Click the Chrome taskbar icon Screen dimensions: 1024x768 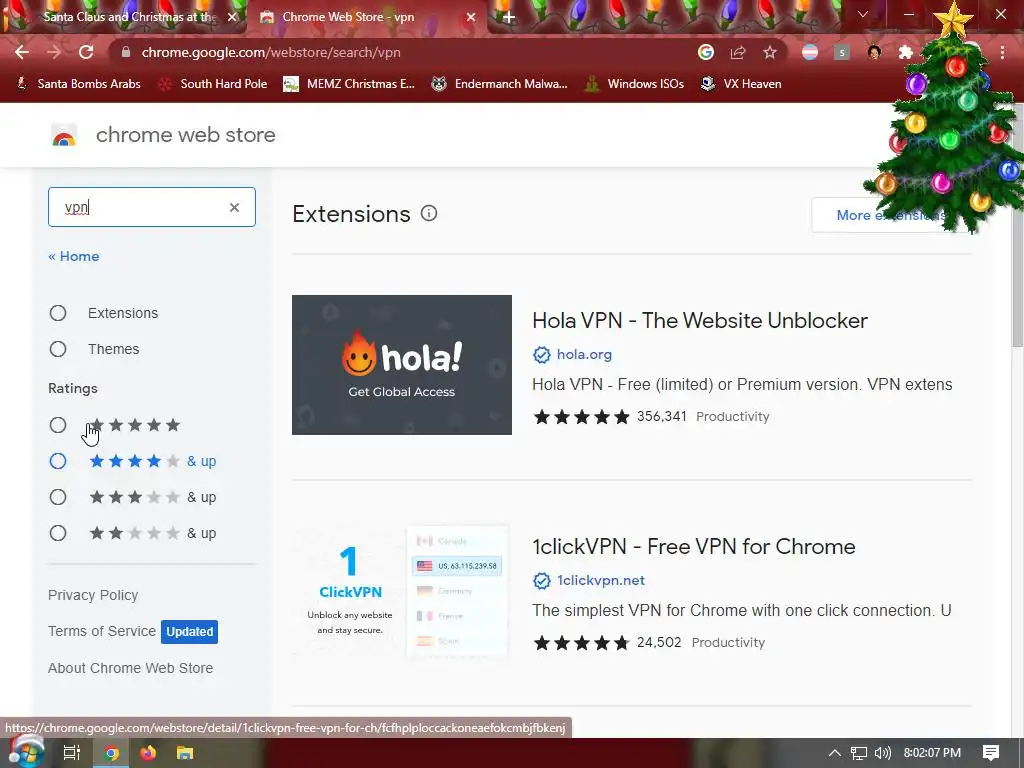111,753
